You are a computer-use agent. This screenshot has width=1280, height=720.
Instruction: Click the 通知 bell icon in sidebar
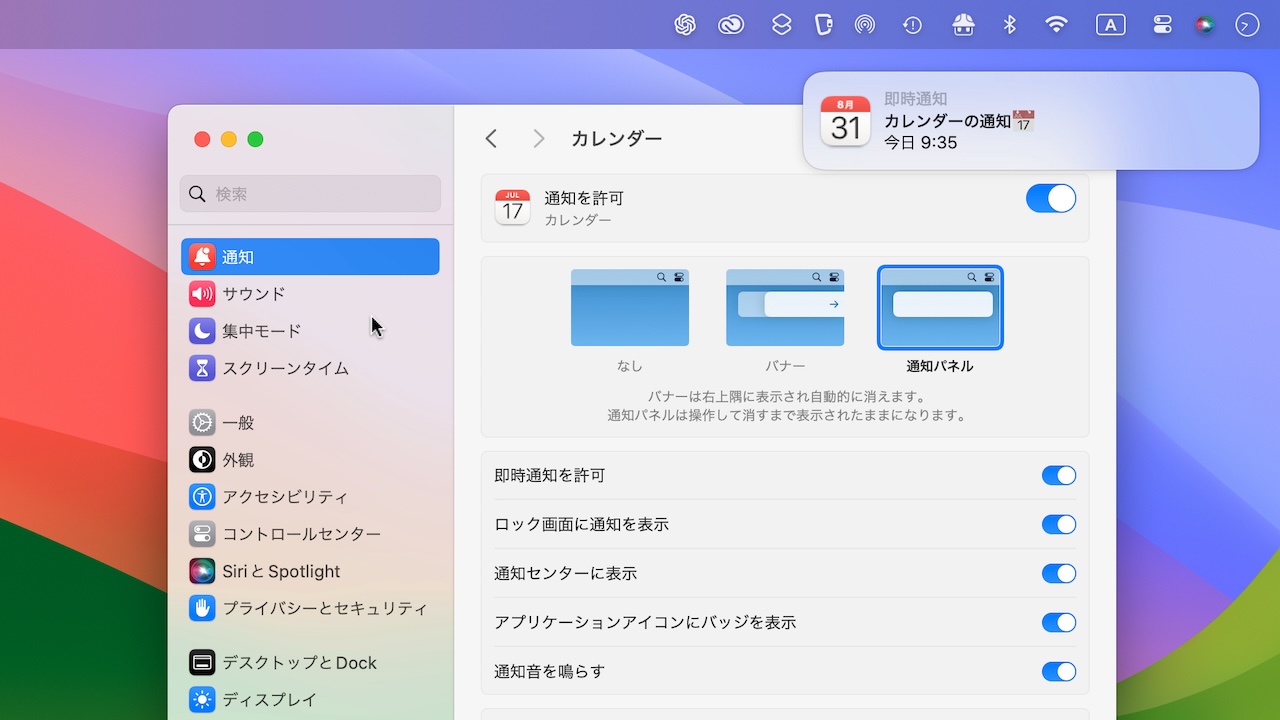[x=202, y=257]
